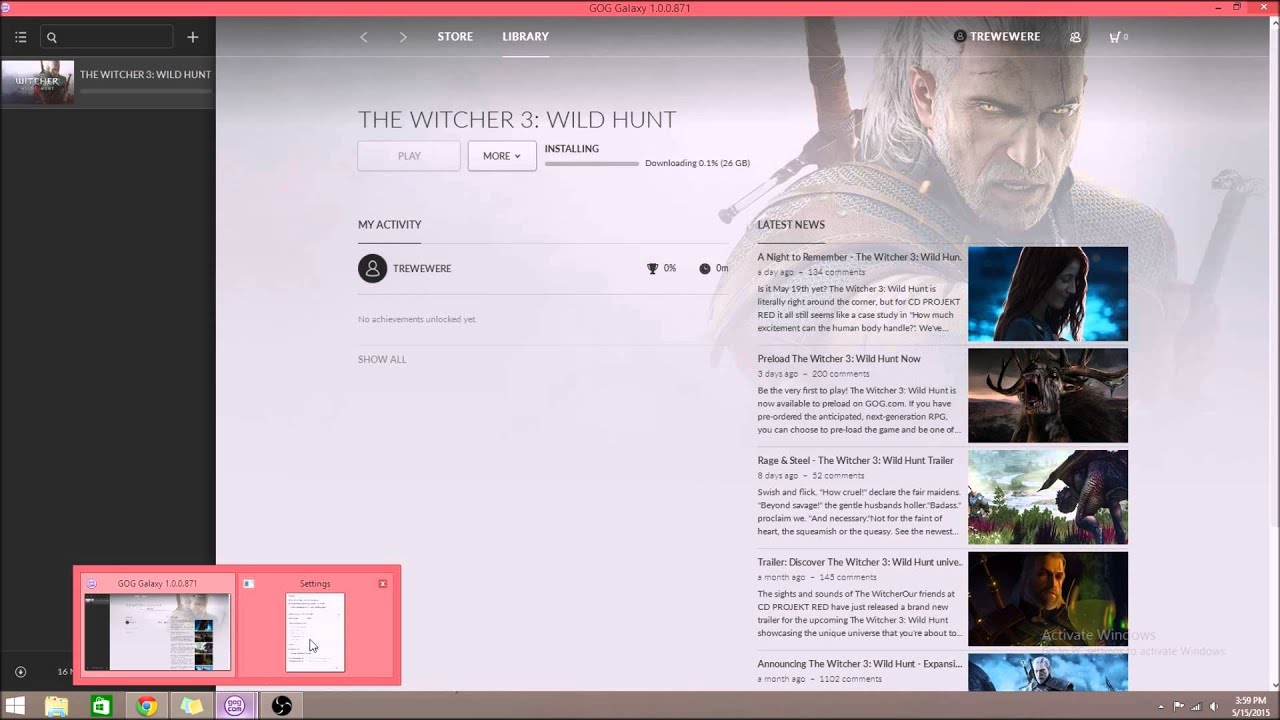
Task: Click the My Activity heading
Action: [390, 225]
